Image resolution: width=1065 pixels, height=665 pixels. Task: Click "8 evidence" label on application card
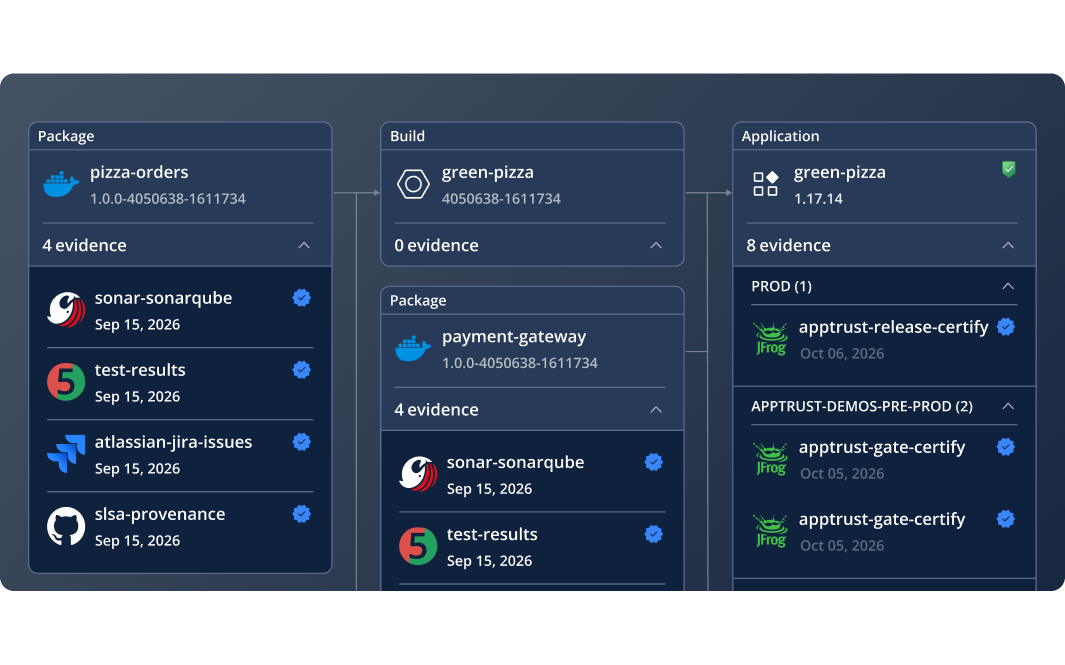pyautogui.click(x=788, y=245)
